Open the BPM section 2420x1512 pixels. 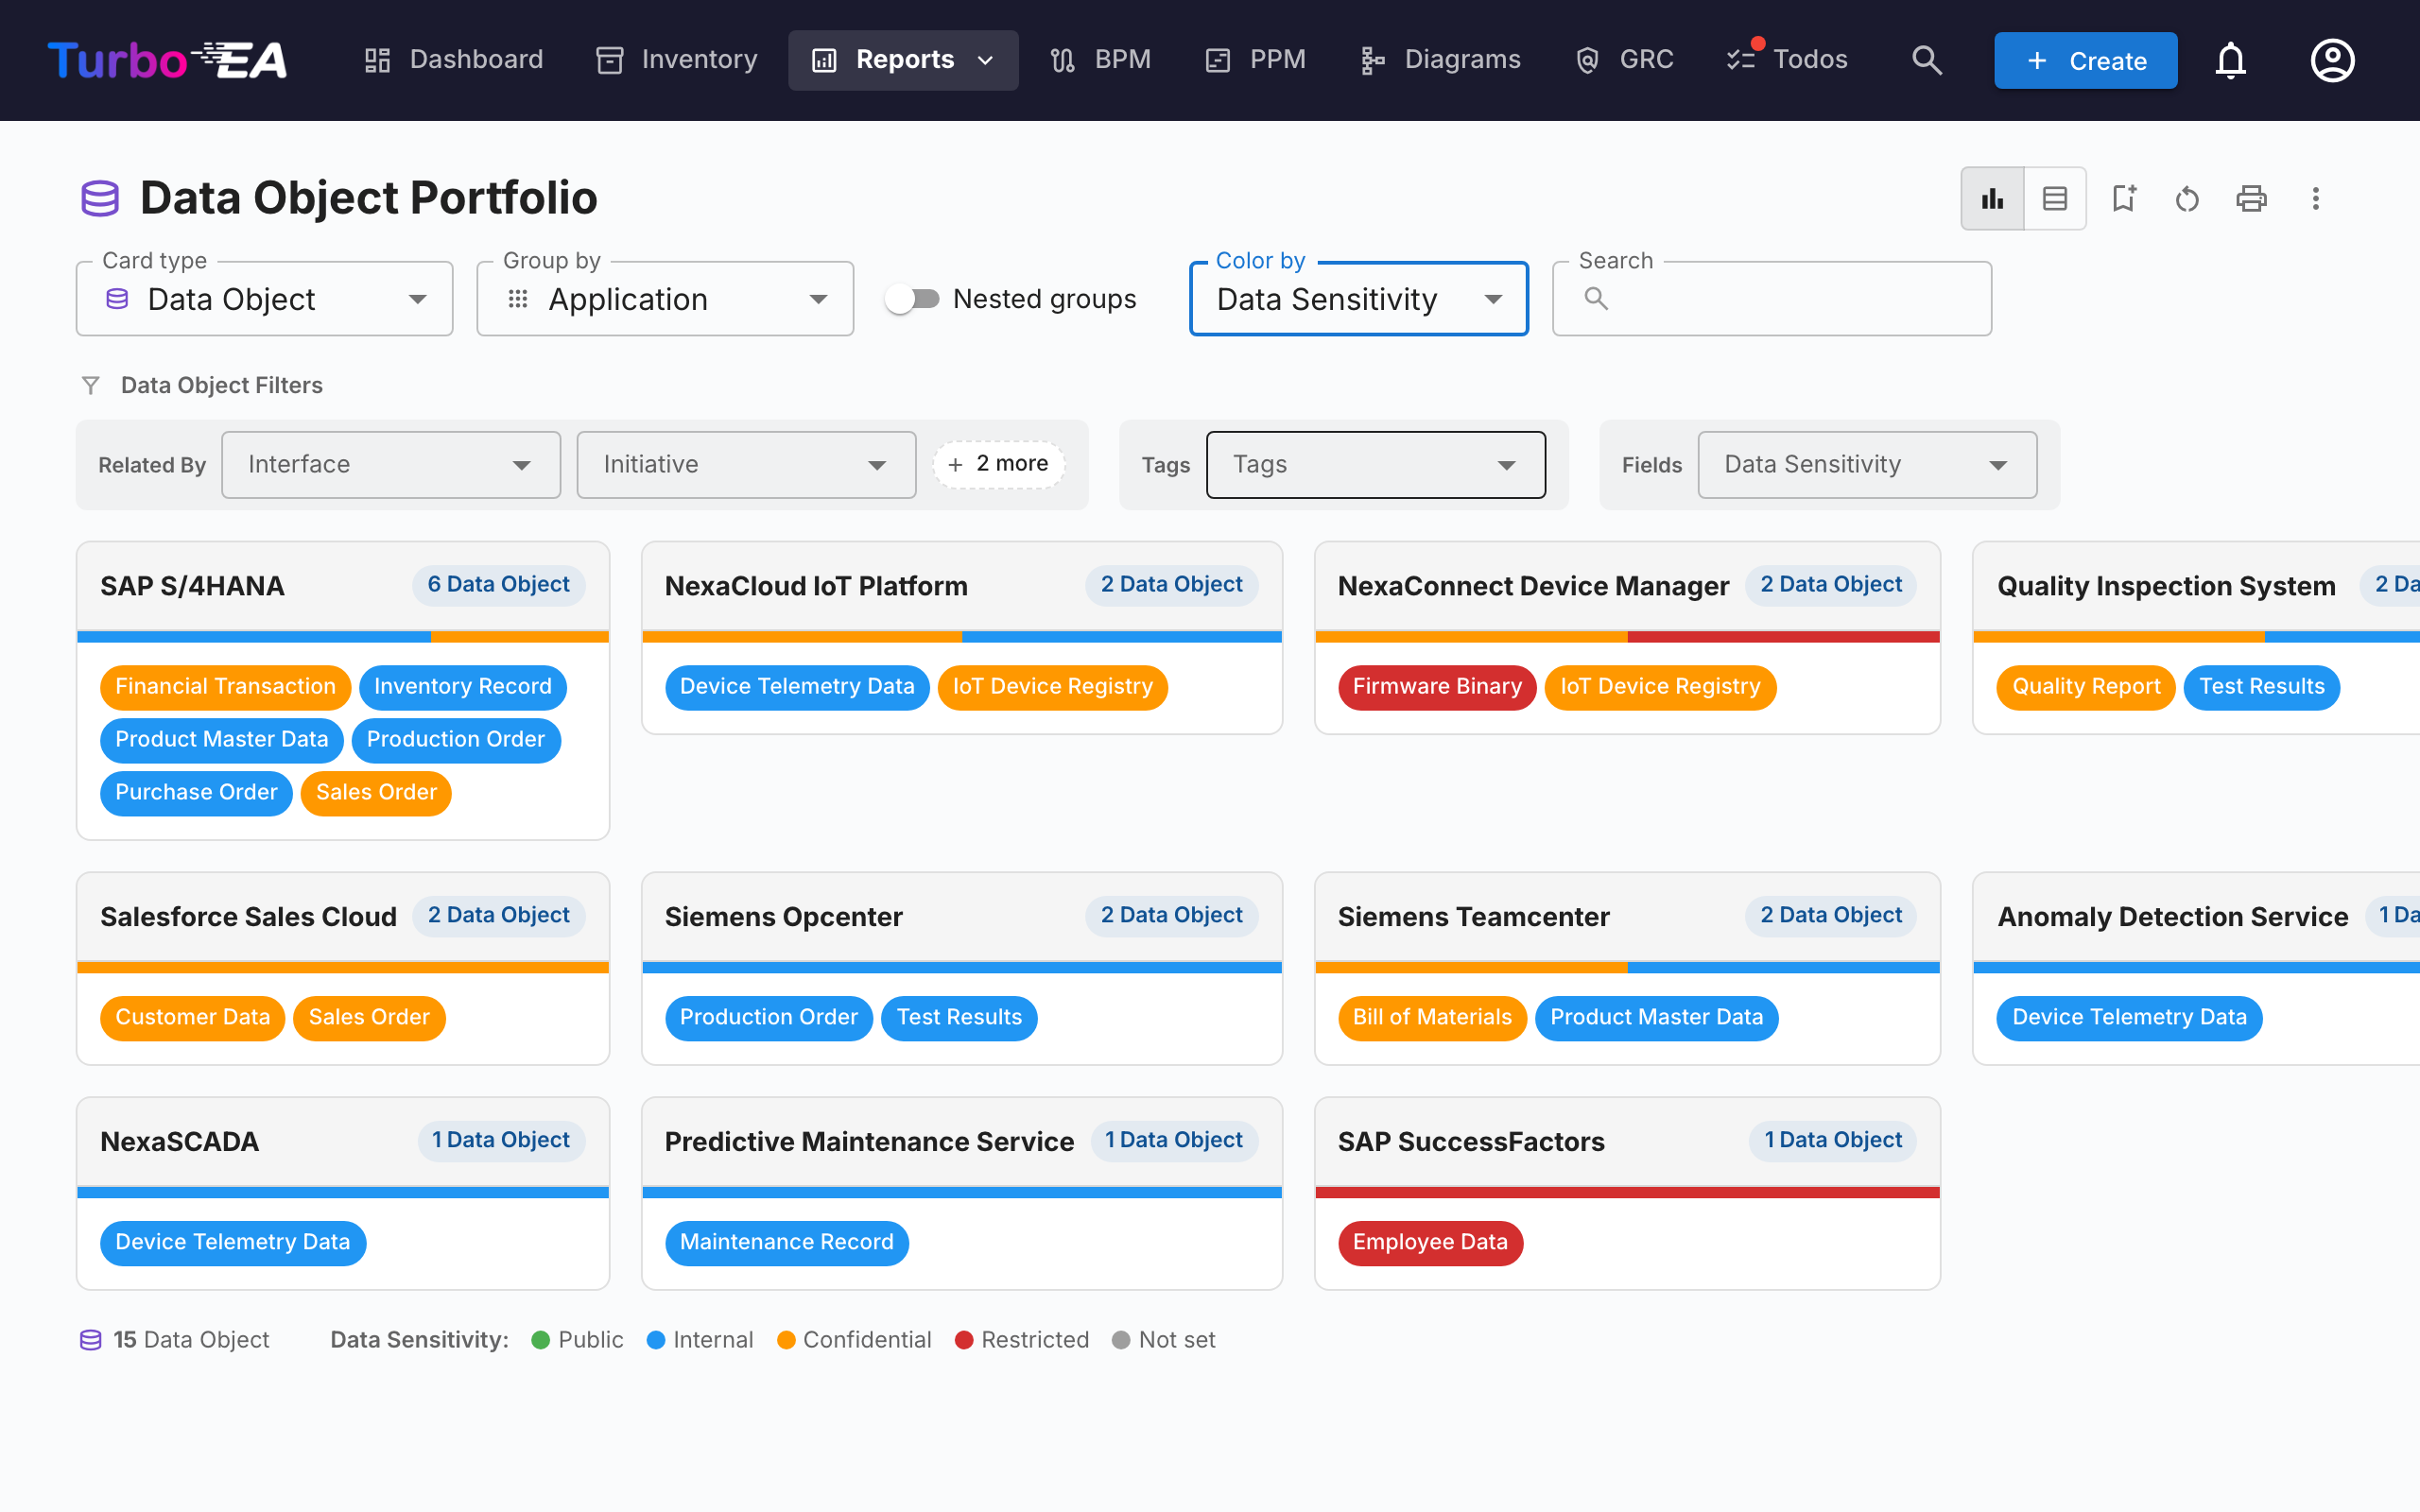click(x=1100, y=60)
